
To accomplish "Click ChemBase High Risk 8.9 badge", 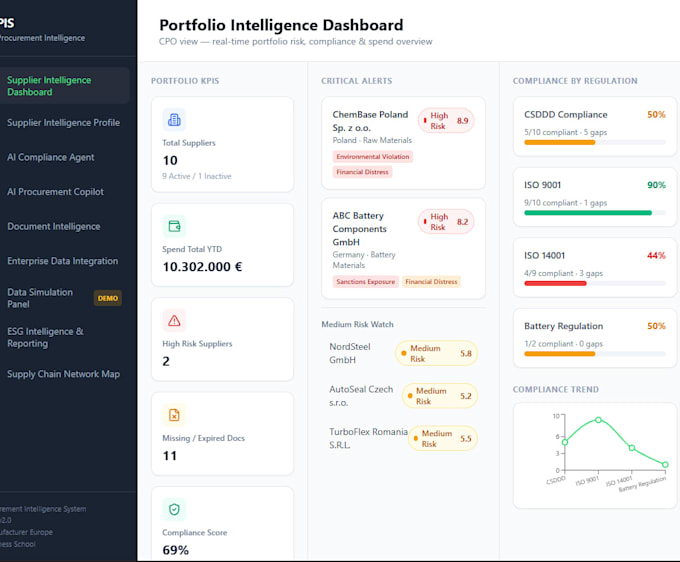I will tap(446, 121).
